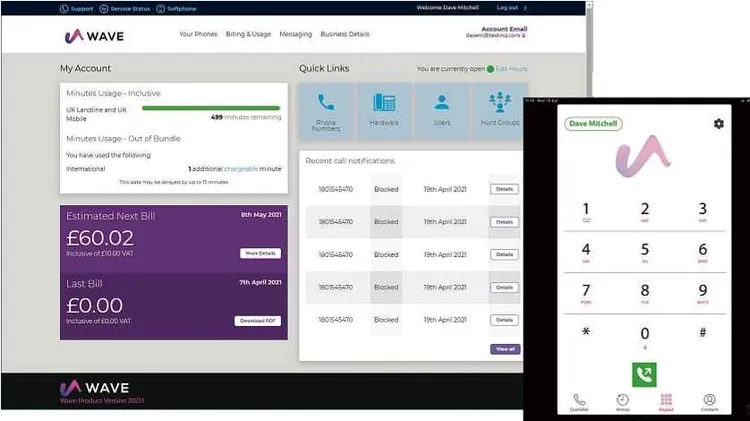Open the Hardware quick link
The height and width of the screenshot is (421, 750).
pyautogui.click(x=384, y=110)
